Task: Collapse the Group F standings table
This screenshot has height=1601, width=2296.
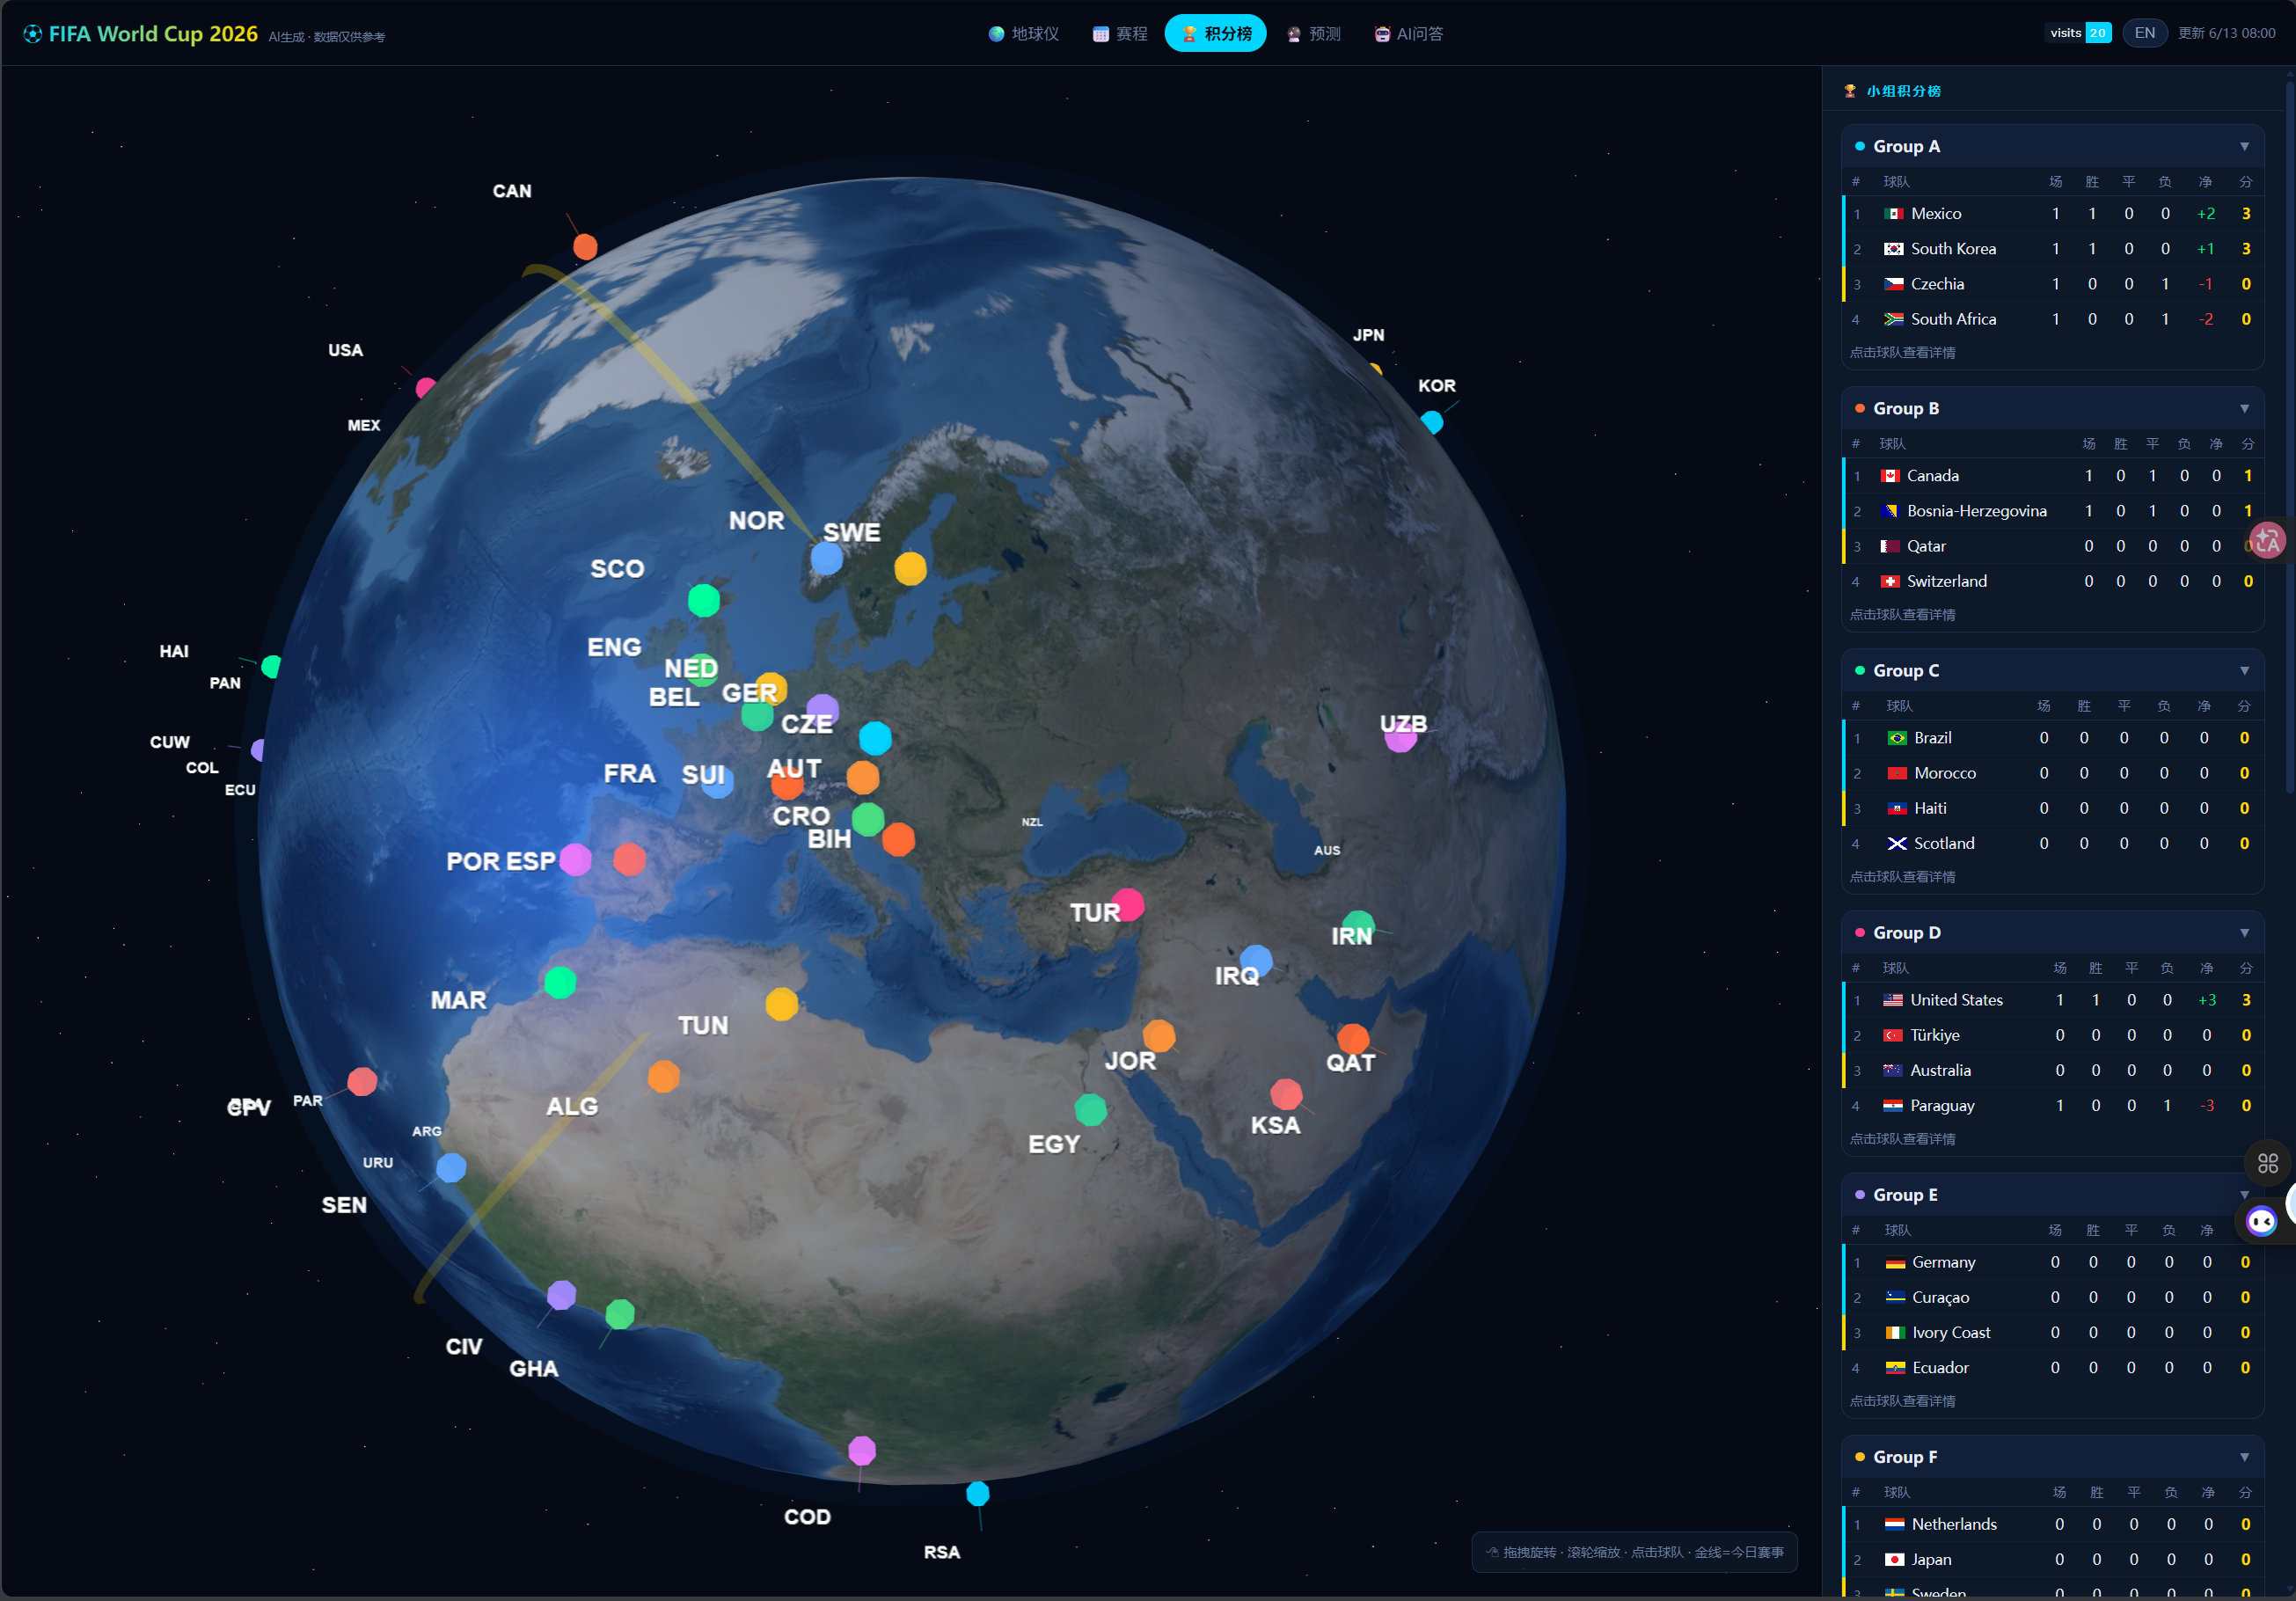Action: tap(2244, 1456)
